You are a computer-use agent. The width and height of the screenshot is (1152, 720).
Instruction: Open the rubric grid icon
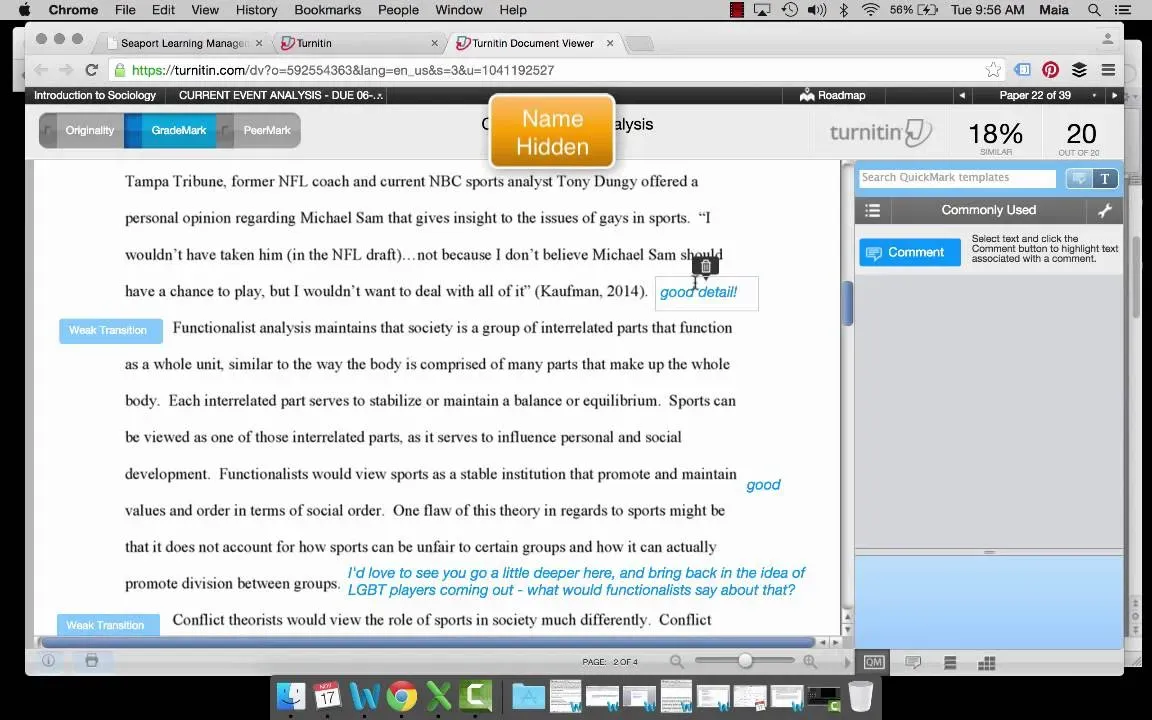987,663
